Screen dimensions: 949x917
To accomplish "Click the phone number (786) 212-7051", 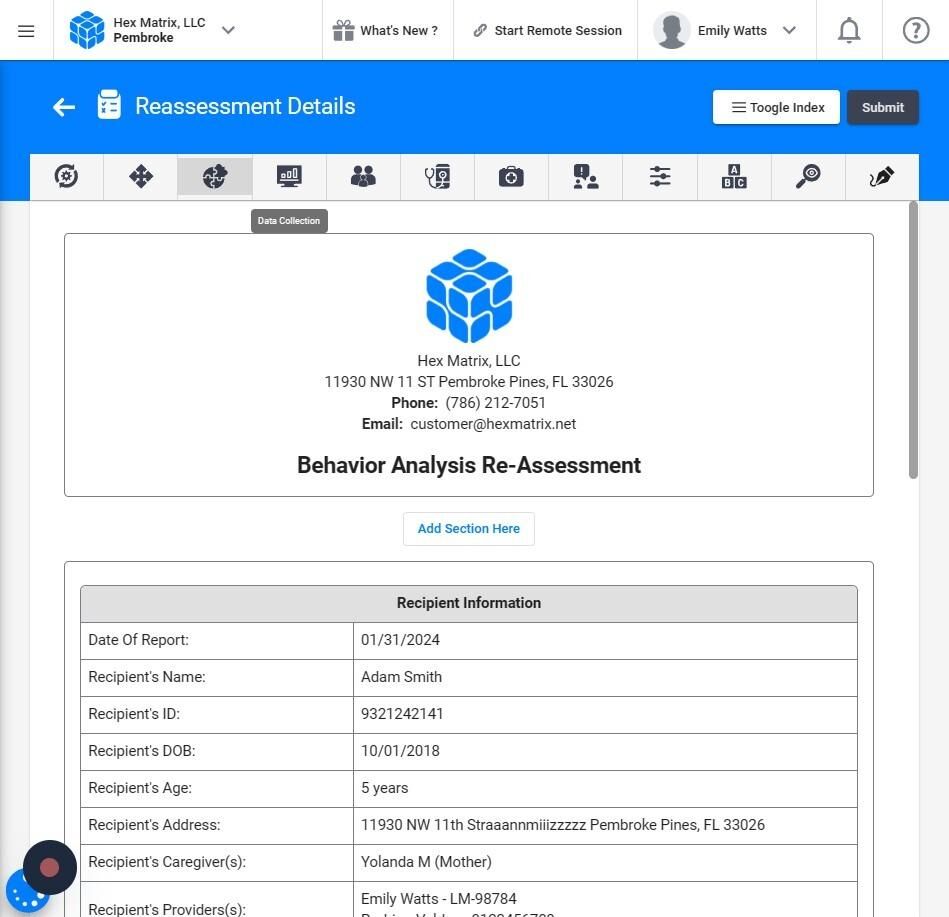I will pyautogui.click(x=495, y=403).
